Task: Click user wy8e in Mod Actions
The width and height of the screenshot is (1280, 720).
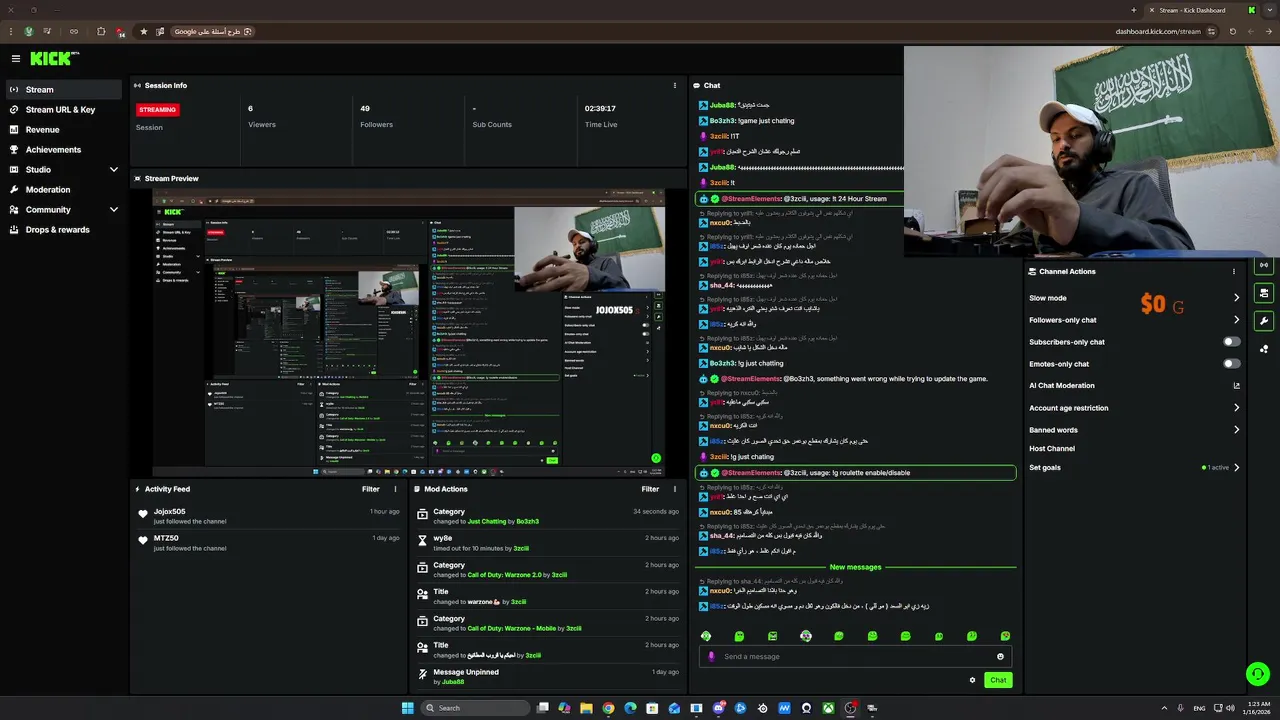Action: pyautogui.click(x=442, y=538)
